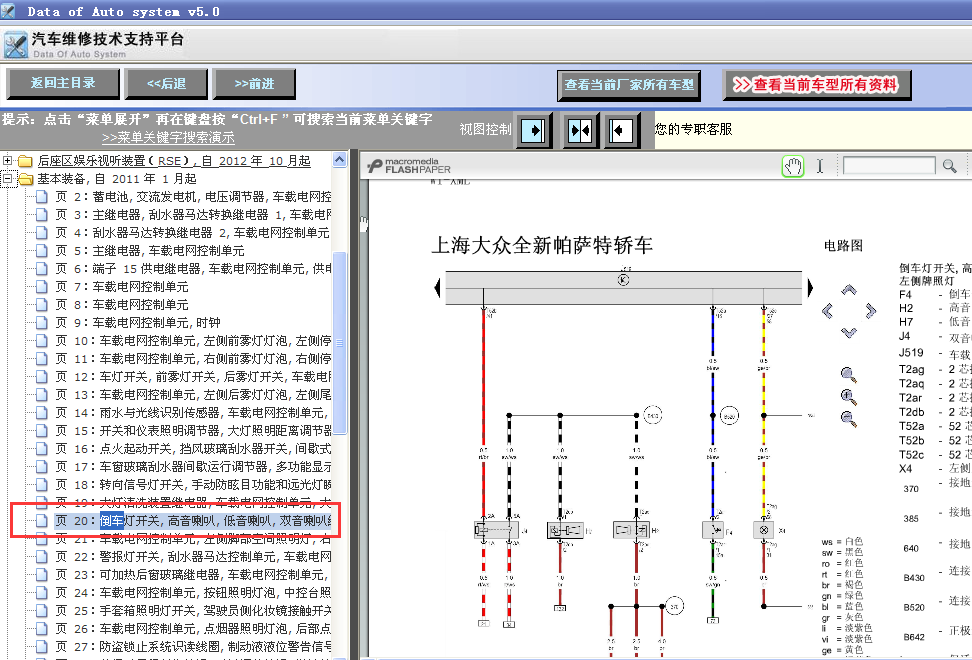Viewport: 972px width, 660px height.
Task: Open 页 6: 端子 15 供电继电器
Action: click(x=193, y=269)
